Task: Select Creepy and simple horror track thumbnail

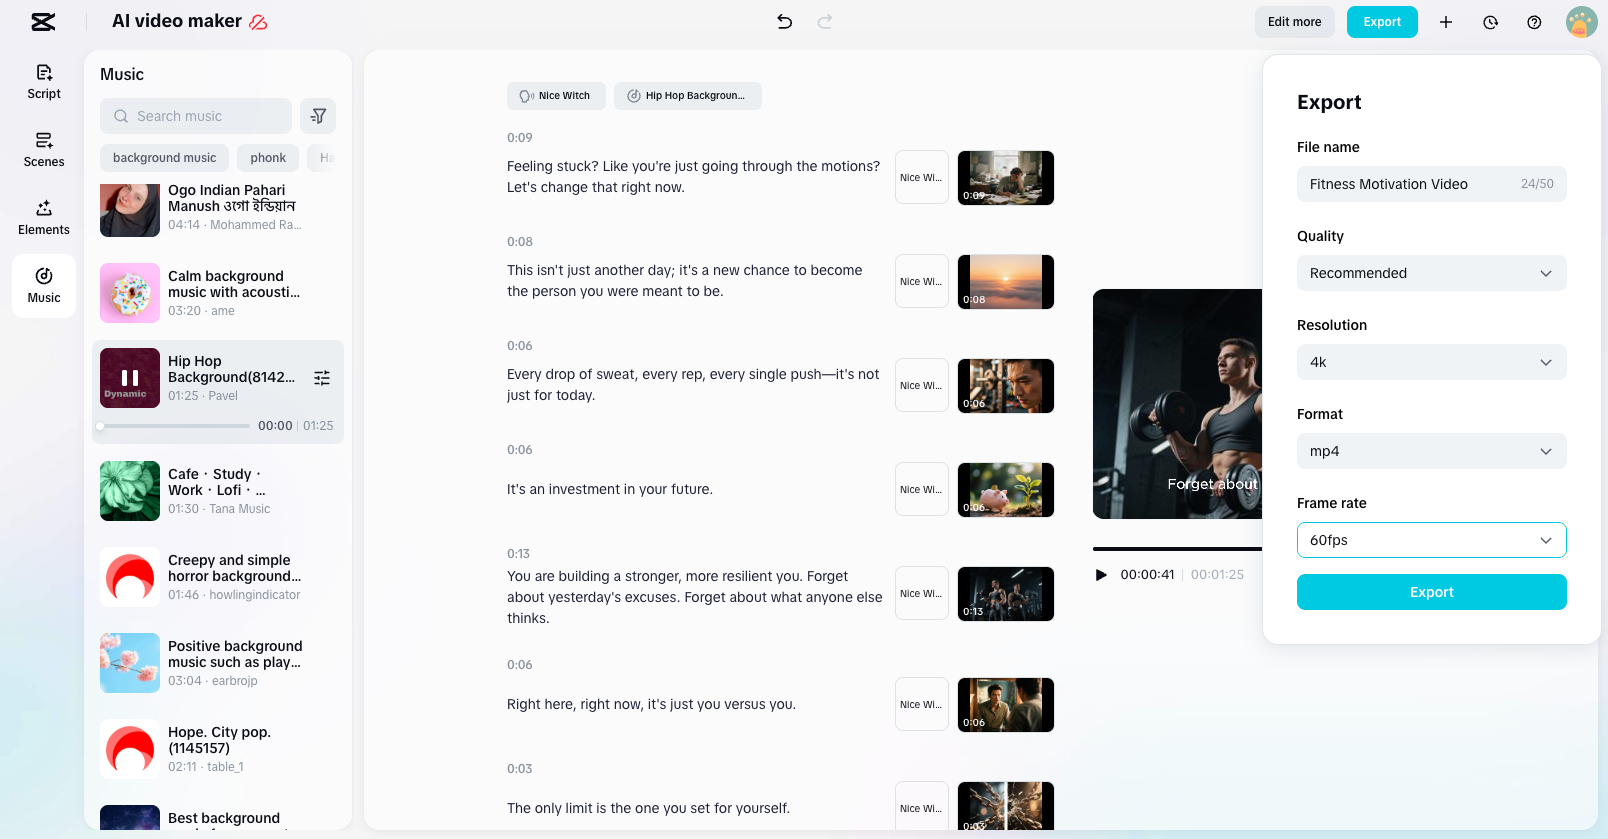Action: 130,577
